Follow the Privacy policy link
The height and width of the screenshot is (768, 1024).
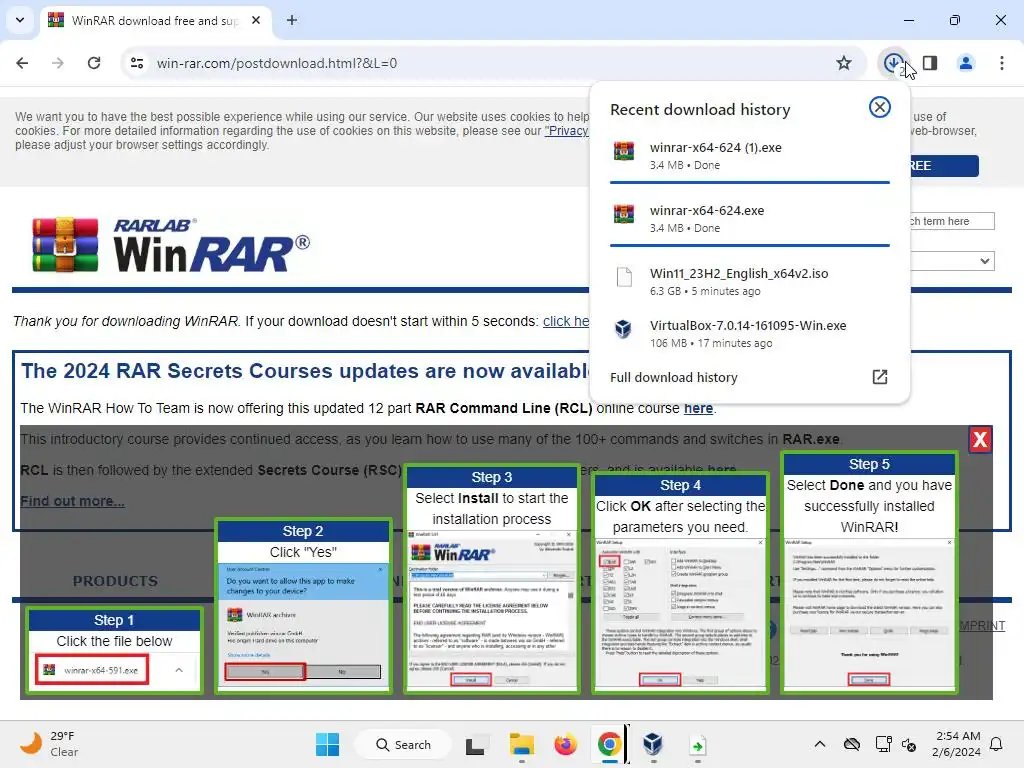pyautogui.click(x=567, y=131)
